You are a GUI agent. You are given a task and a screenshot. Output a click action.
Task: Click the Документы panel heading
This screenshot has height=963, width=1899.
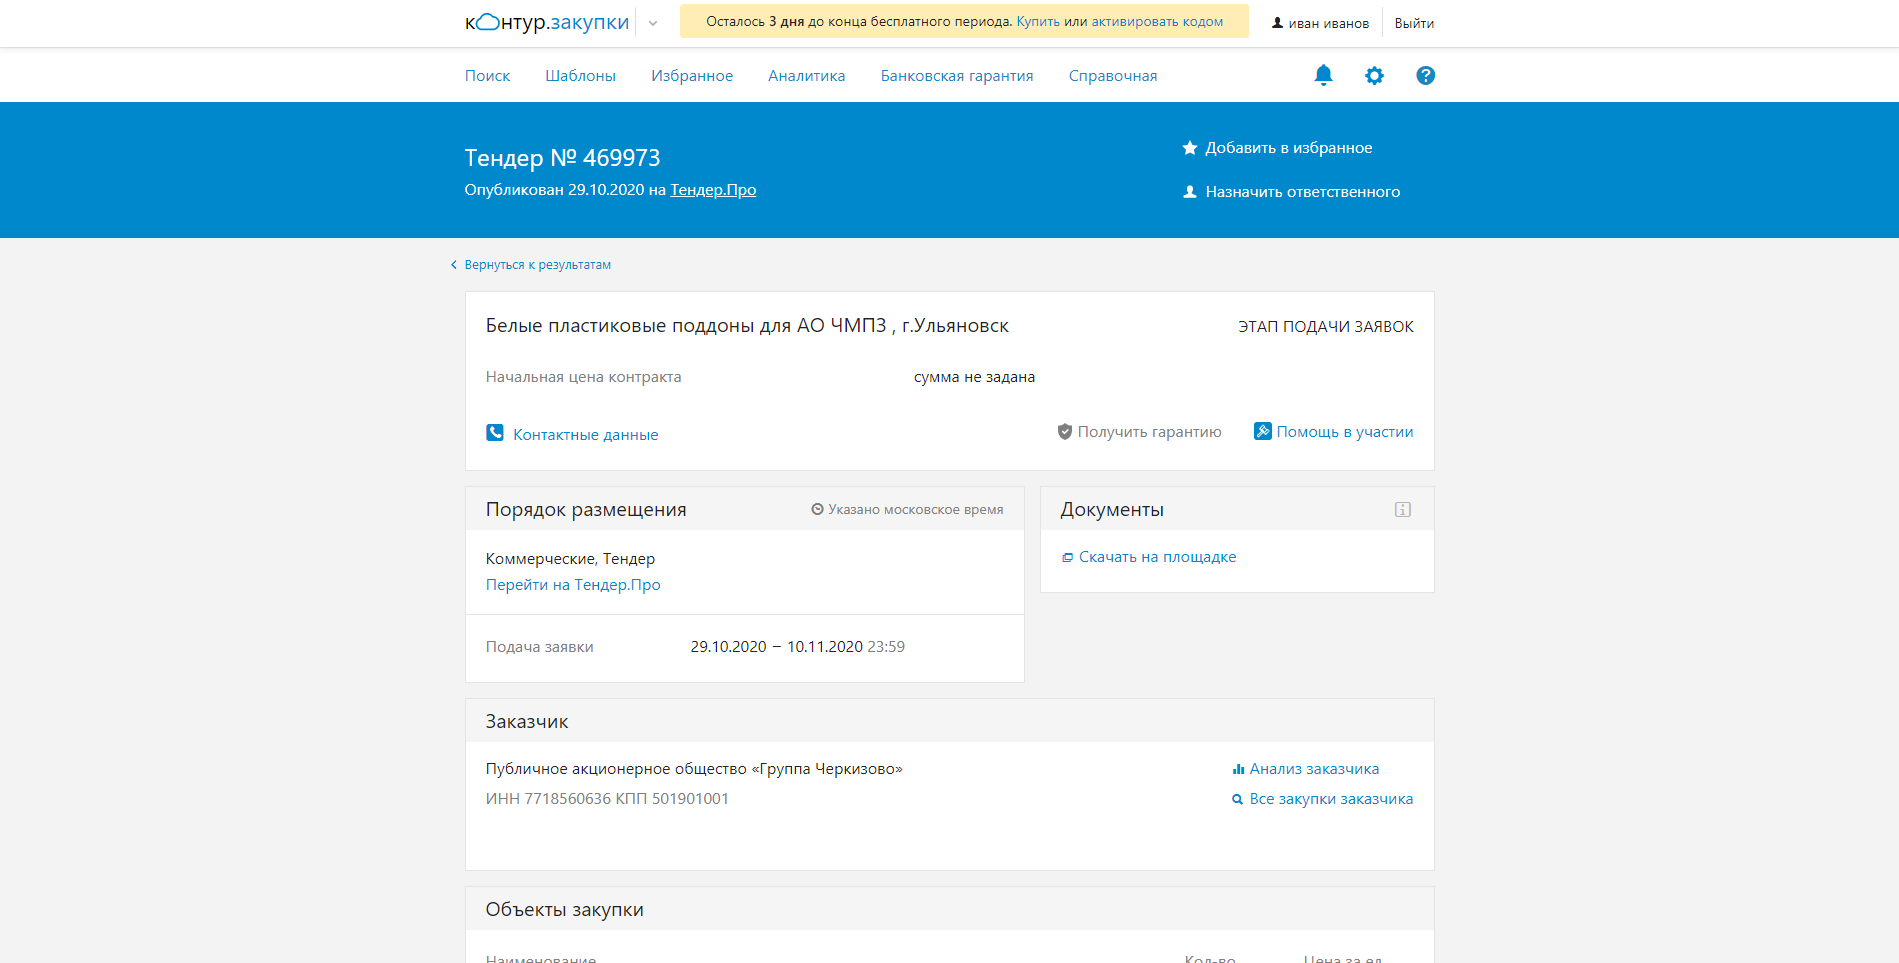(1112, 510)
